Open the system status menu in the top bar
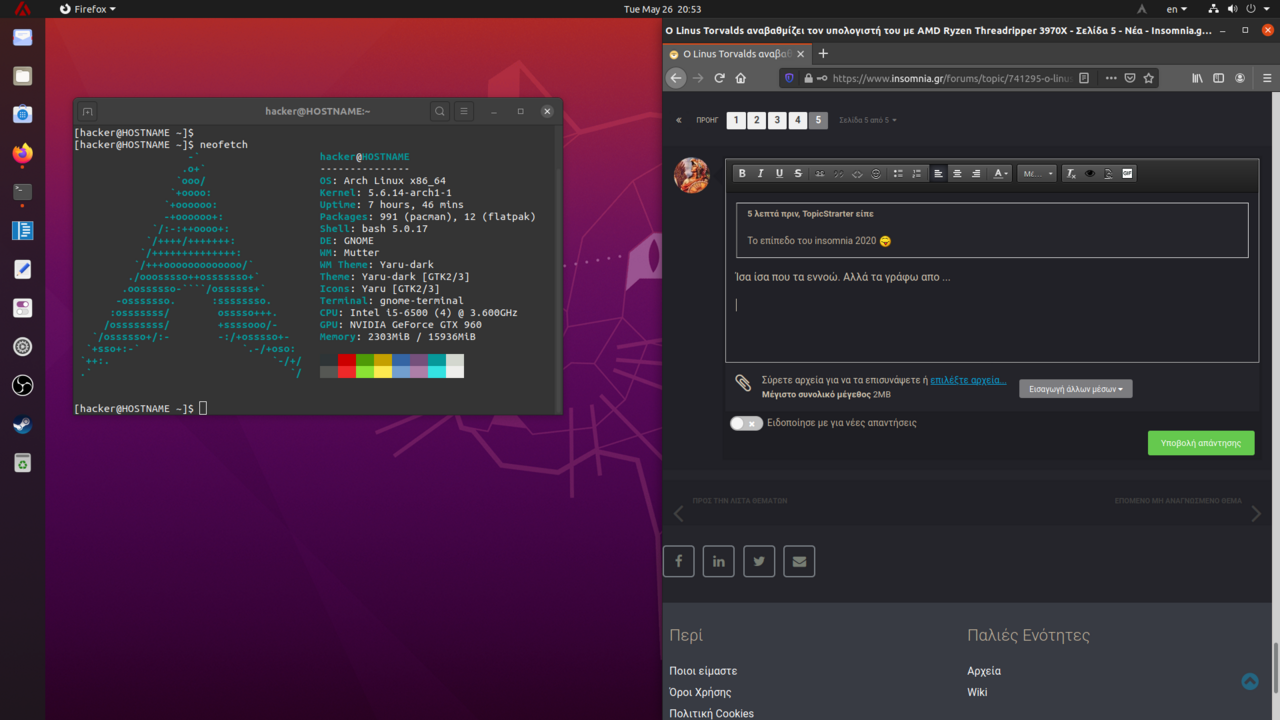1280x720 pixels. click(1241, 9)
